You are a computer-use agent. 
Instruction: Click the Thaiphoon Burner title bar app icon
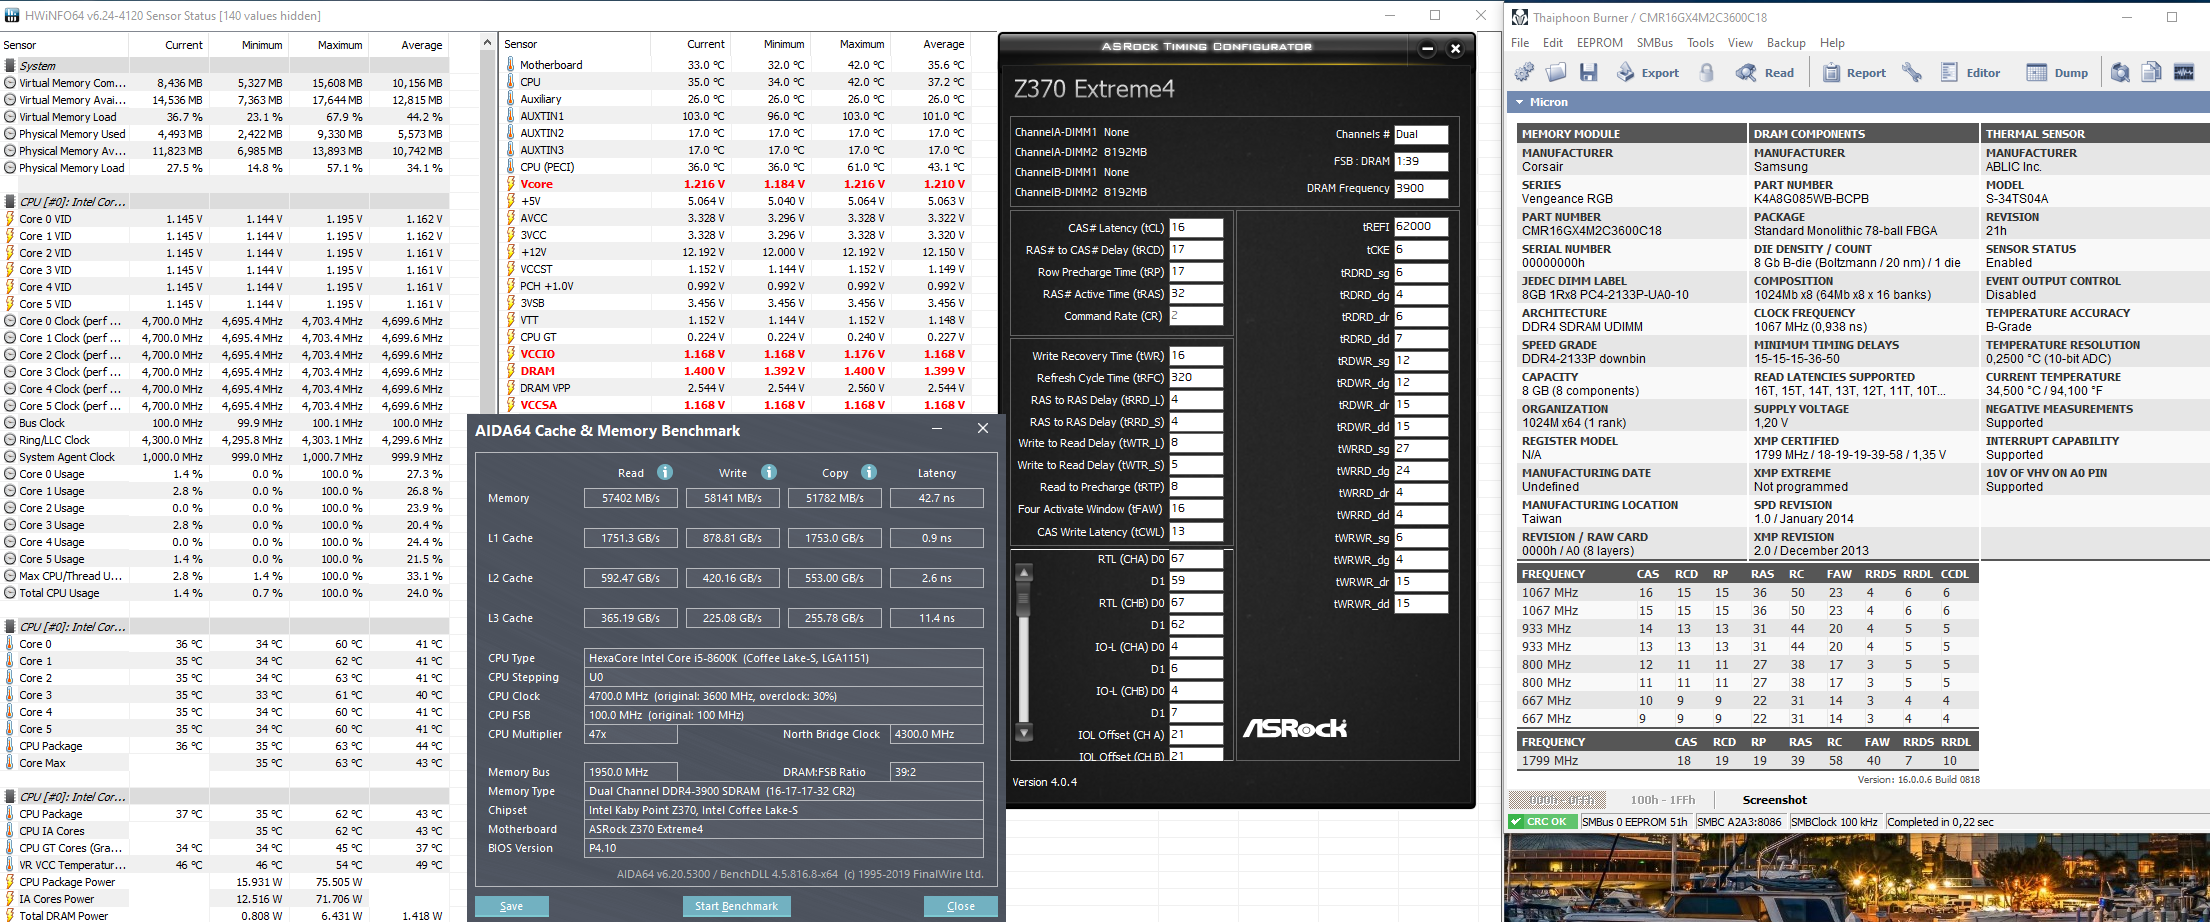point(1520,17)
